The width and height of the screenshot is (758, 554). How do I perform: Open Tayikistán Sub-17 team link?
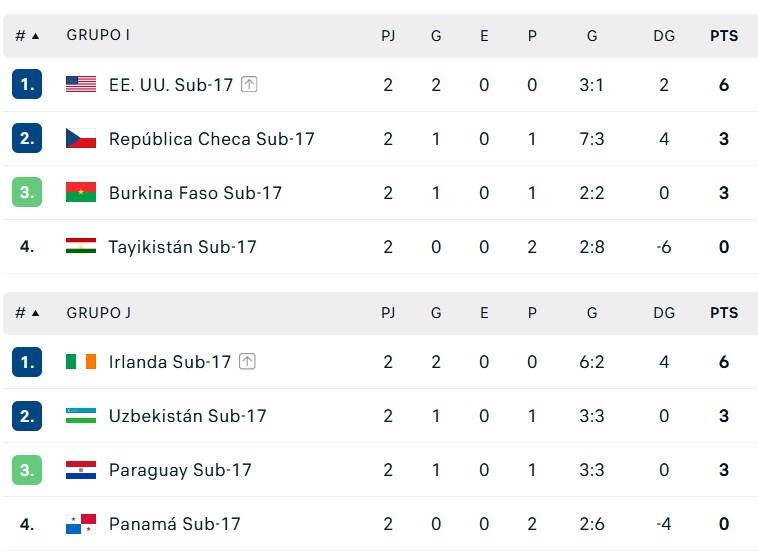coord(182,247)
